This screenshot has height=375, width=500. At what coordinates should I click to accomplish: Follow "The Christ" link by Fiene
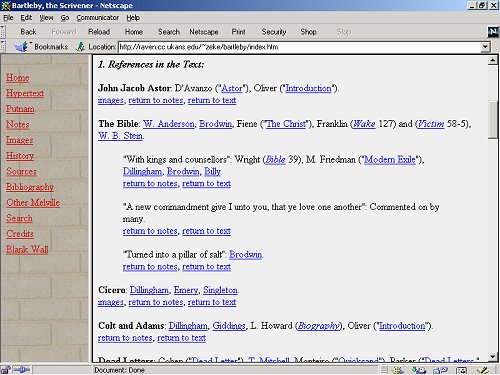pos(286,124)
